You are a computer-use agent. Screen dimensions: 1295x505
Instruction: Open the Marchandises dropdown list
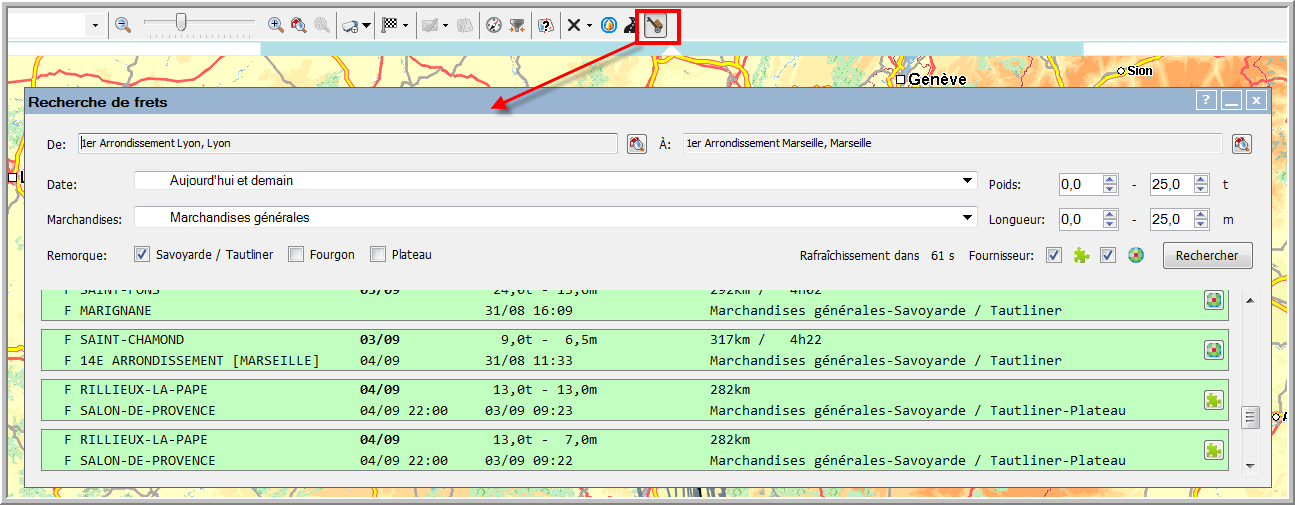(967, 217)
